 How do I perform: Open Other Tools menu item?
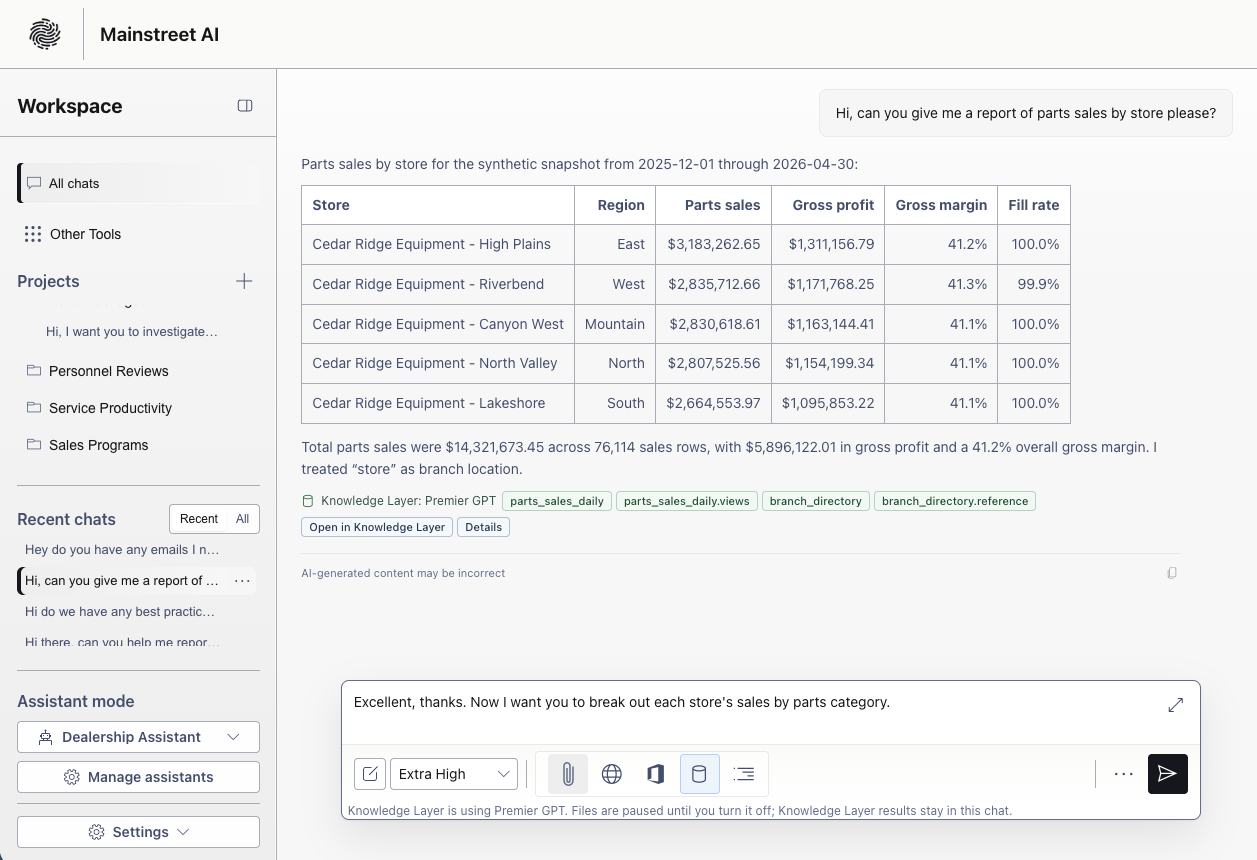[x=138, y=234]
